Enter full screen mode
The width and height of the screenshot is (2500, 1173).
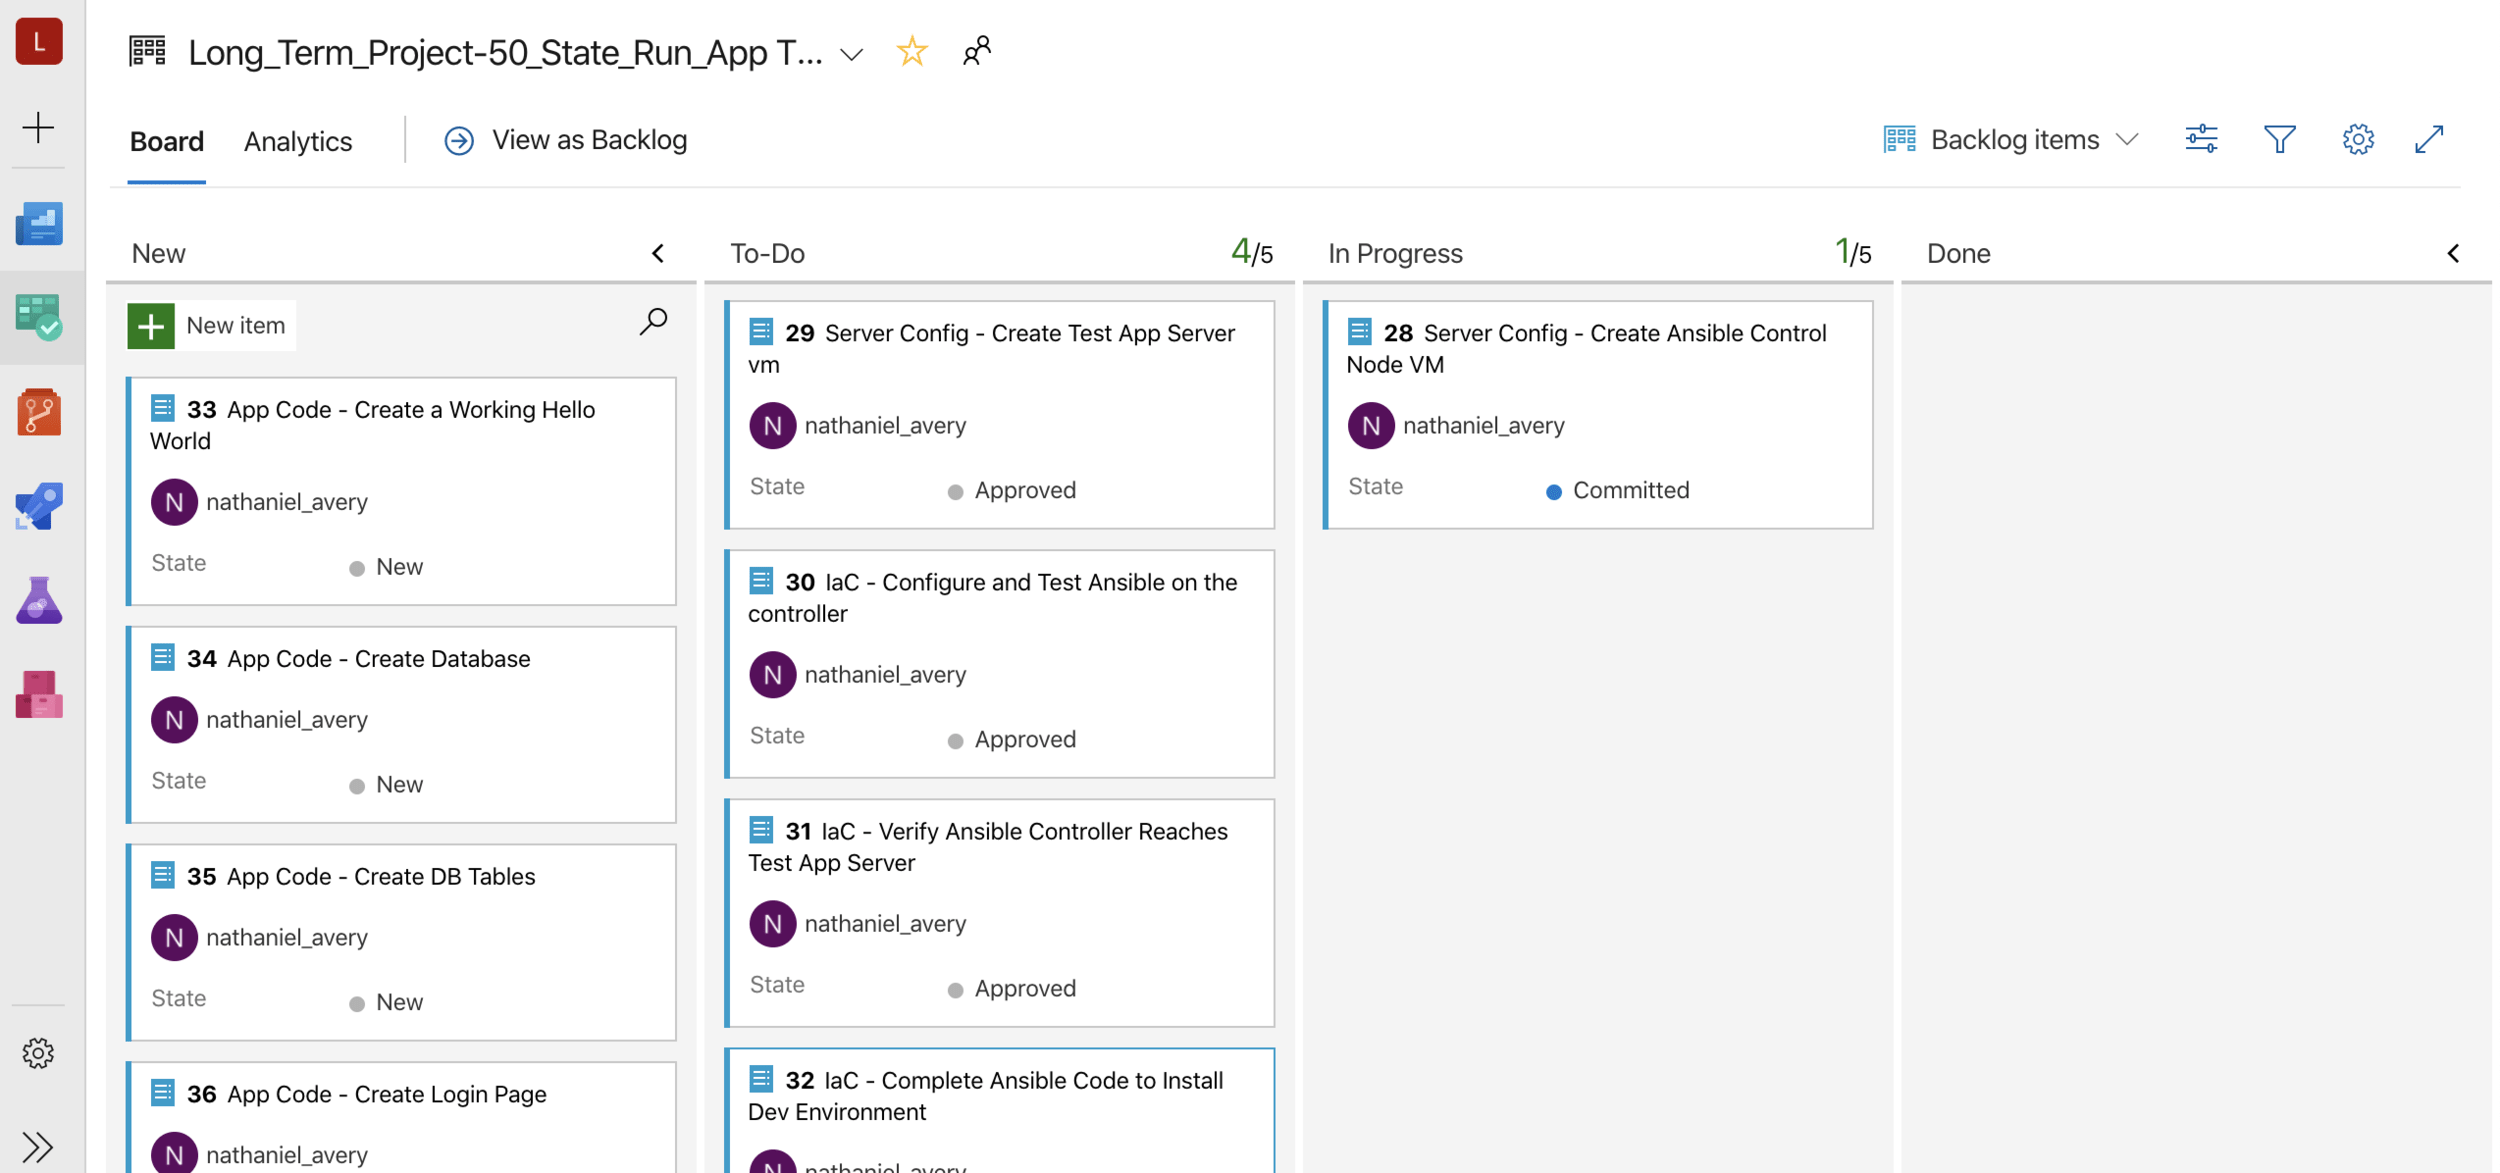[x=2429, y=139]
